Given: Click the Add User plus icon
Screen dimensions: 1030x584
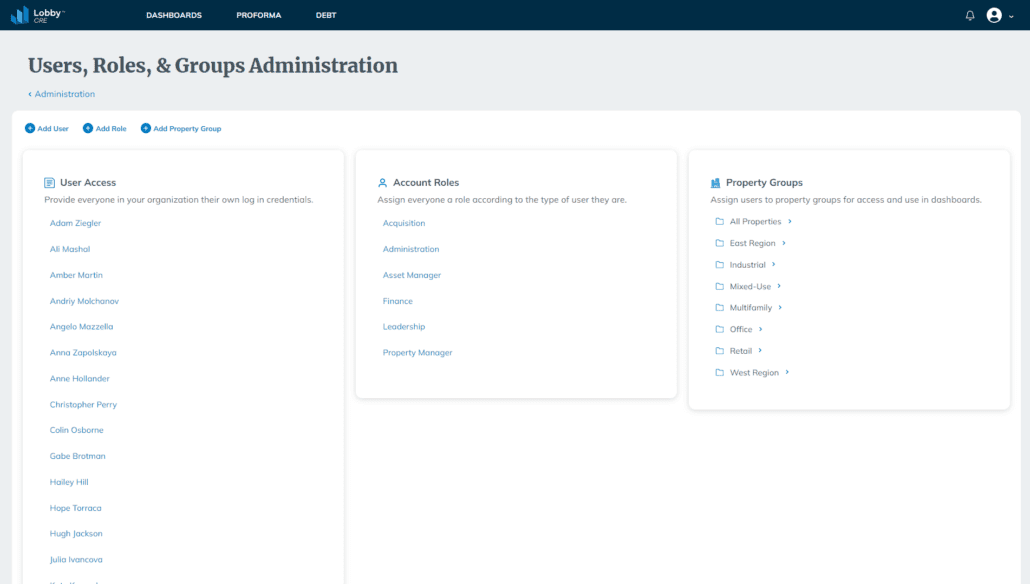Looking at the screenshot, I should 30,129.
